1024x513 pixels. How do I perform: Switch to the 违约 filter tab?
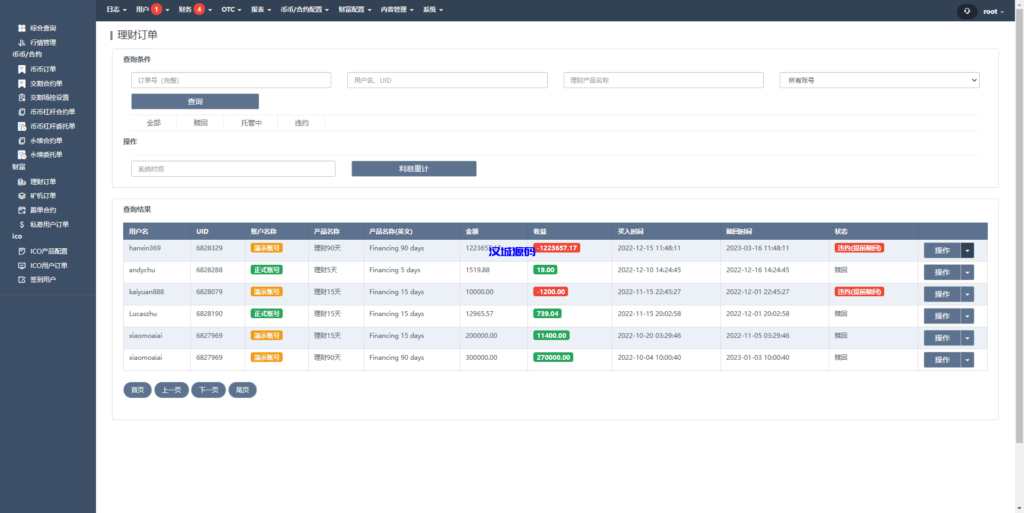click(301, 123)
